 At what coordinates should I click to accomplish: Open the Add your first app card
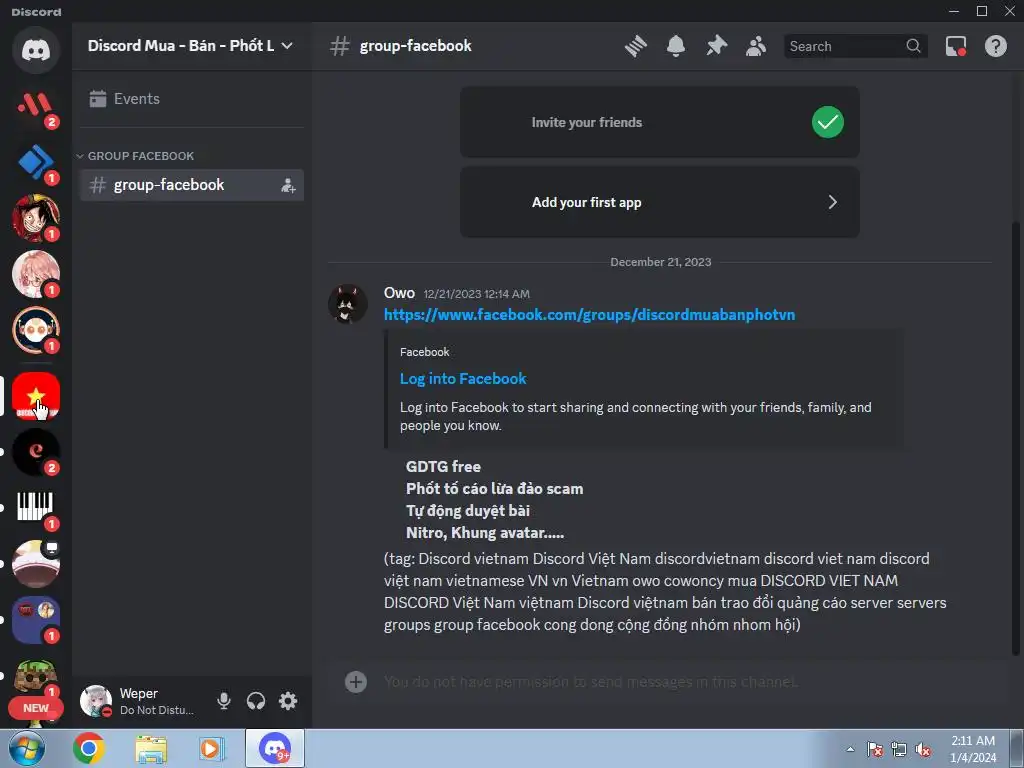(x=660, y=202)
